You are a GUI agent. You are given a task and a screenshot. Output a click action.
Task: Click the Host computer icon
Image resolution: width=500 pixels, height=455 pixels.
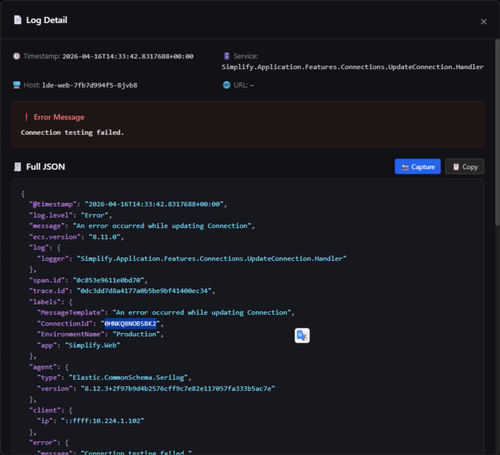(x=17, y=85)
